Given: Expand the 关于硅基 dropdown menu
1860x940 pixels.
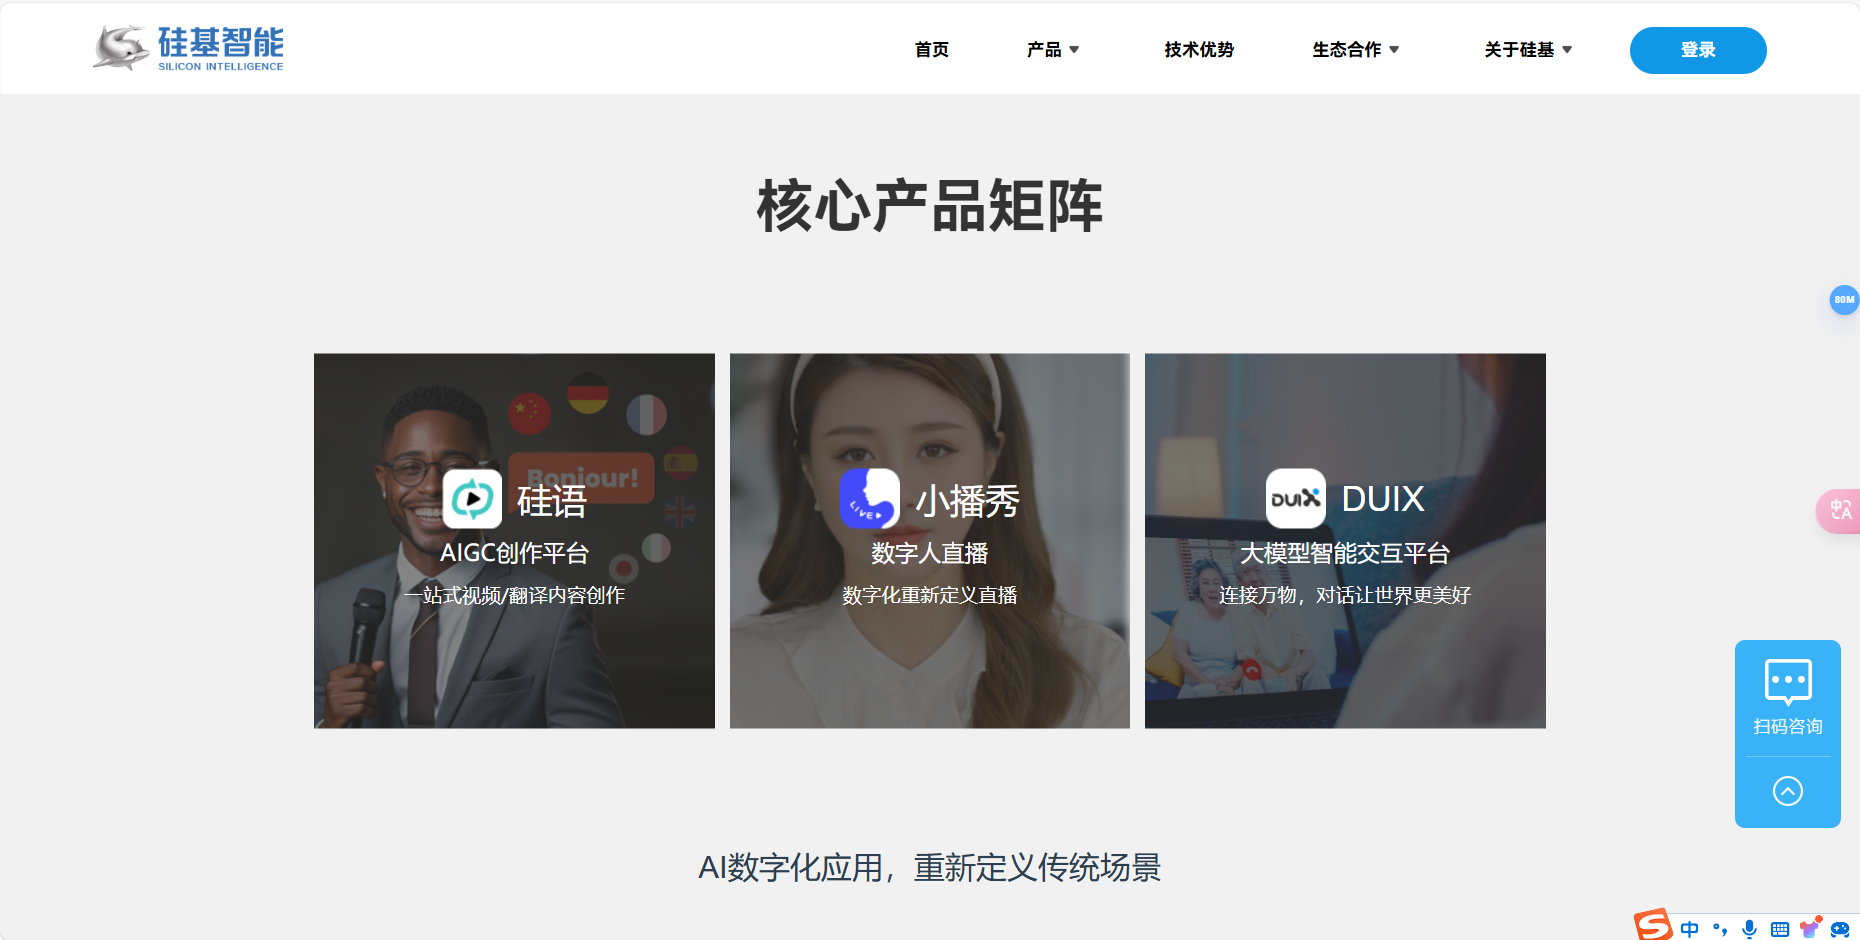Looking at the screenshot, I should tap(1528, 49).
